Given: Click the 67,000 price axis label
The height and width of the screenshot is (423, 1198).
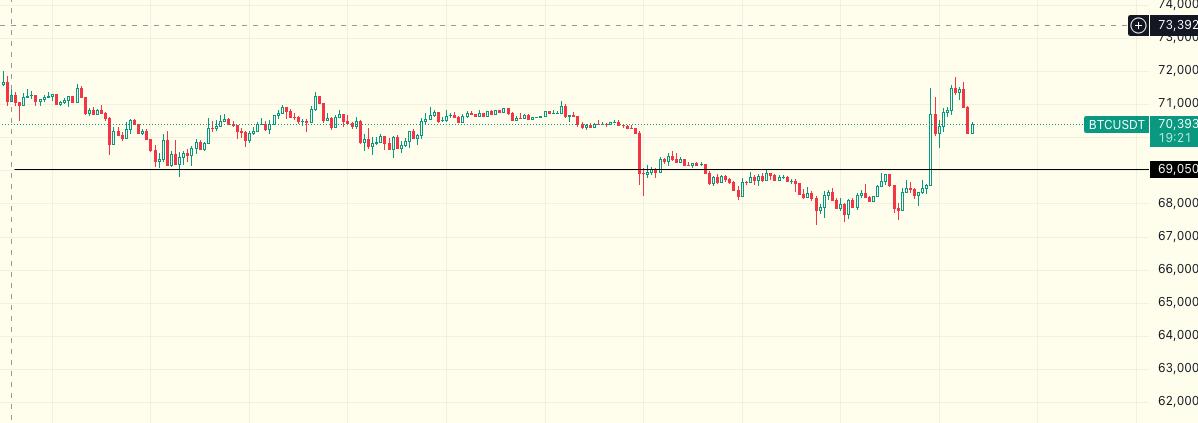Looking at the screenshot, I should pos(1176,235).
